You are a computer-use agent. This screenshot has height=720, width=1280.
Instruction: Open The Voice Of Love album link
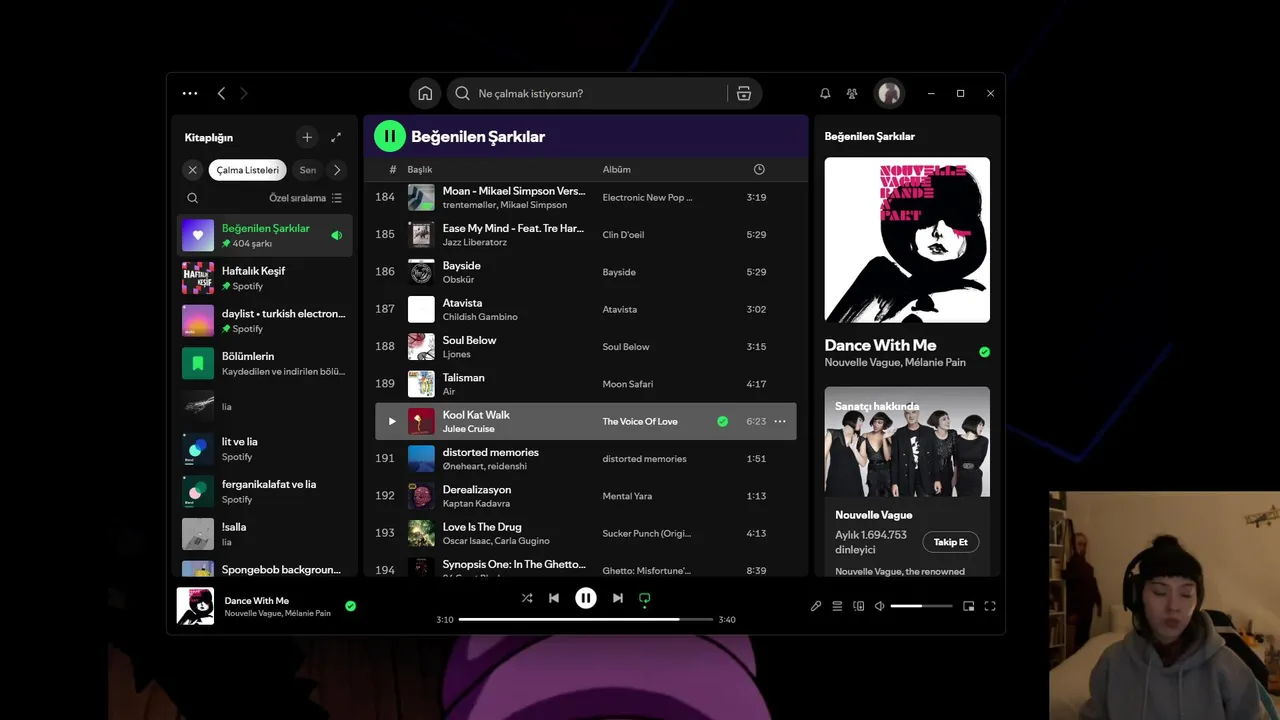(x=640, y=421)
